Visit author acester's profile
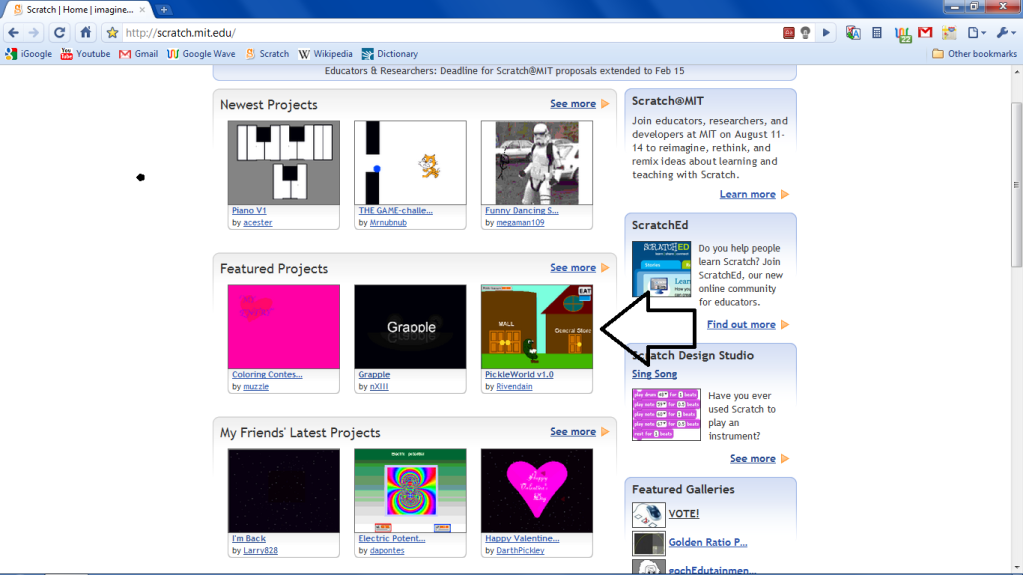Screen dimensions: 1023x575 point(258,223)
